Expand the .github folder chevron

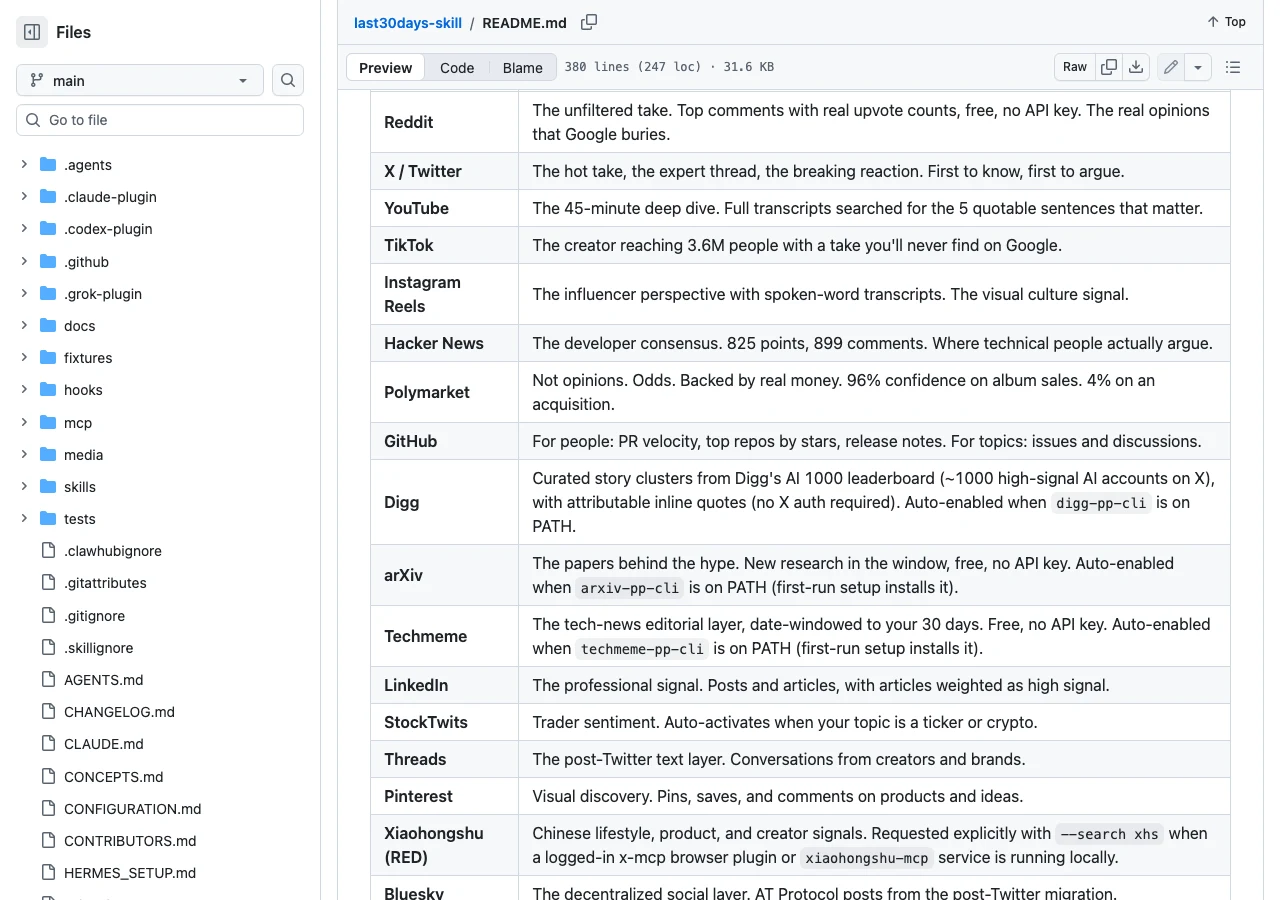pyautogui.click(x=24, y=261)
